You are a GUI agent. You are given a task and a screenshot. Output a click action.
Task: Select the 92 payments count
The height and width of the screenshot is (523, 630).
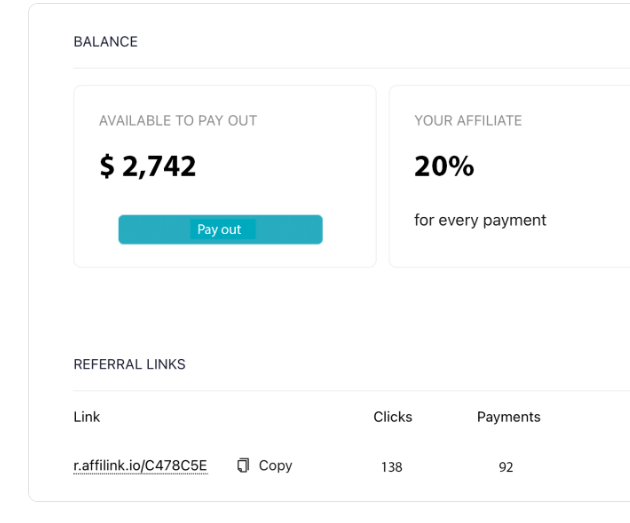506,467
